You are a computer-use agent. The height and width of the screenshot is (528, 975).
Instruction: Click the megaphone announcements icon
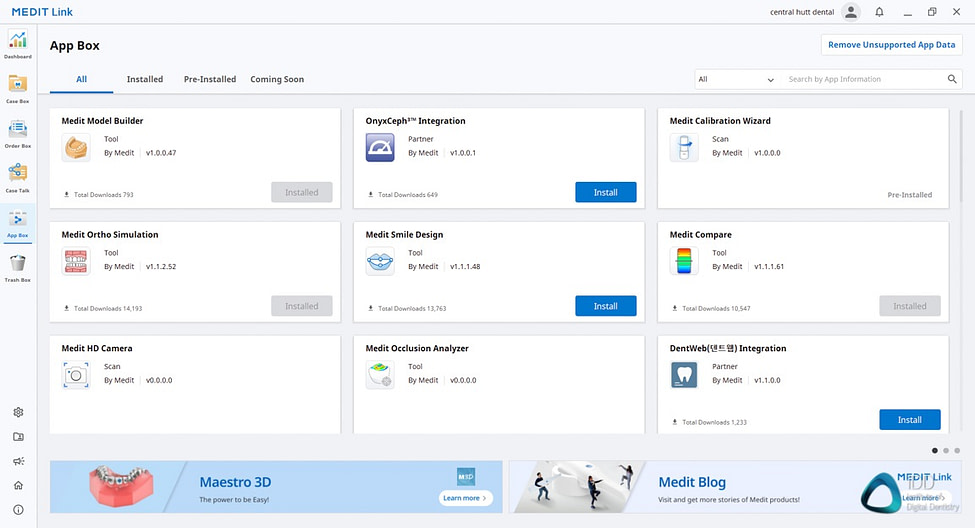coord(18,461)
